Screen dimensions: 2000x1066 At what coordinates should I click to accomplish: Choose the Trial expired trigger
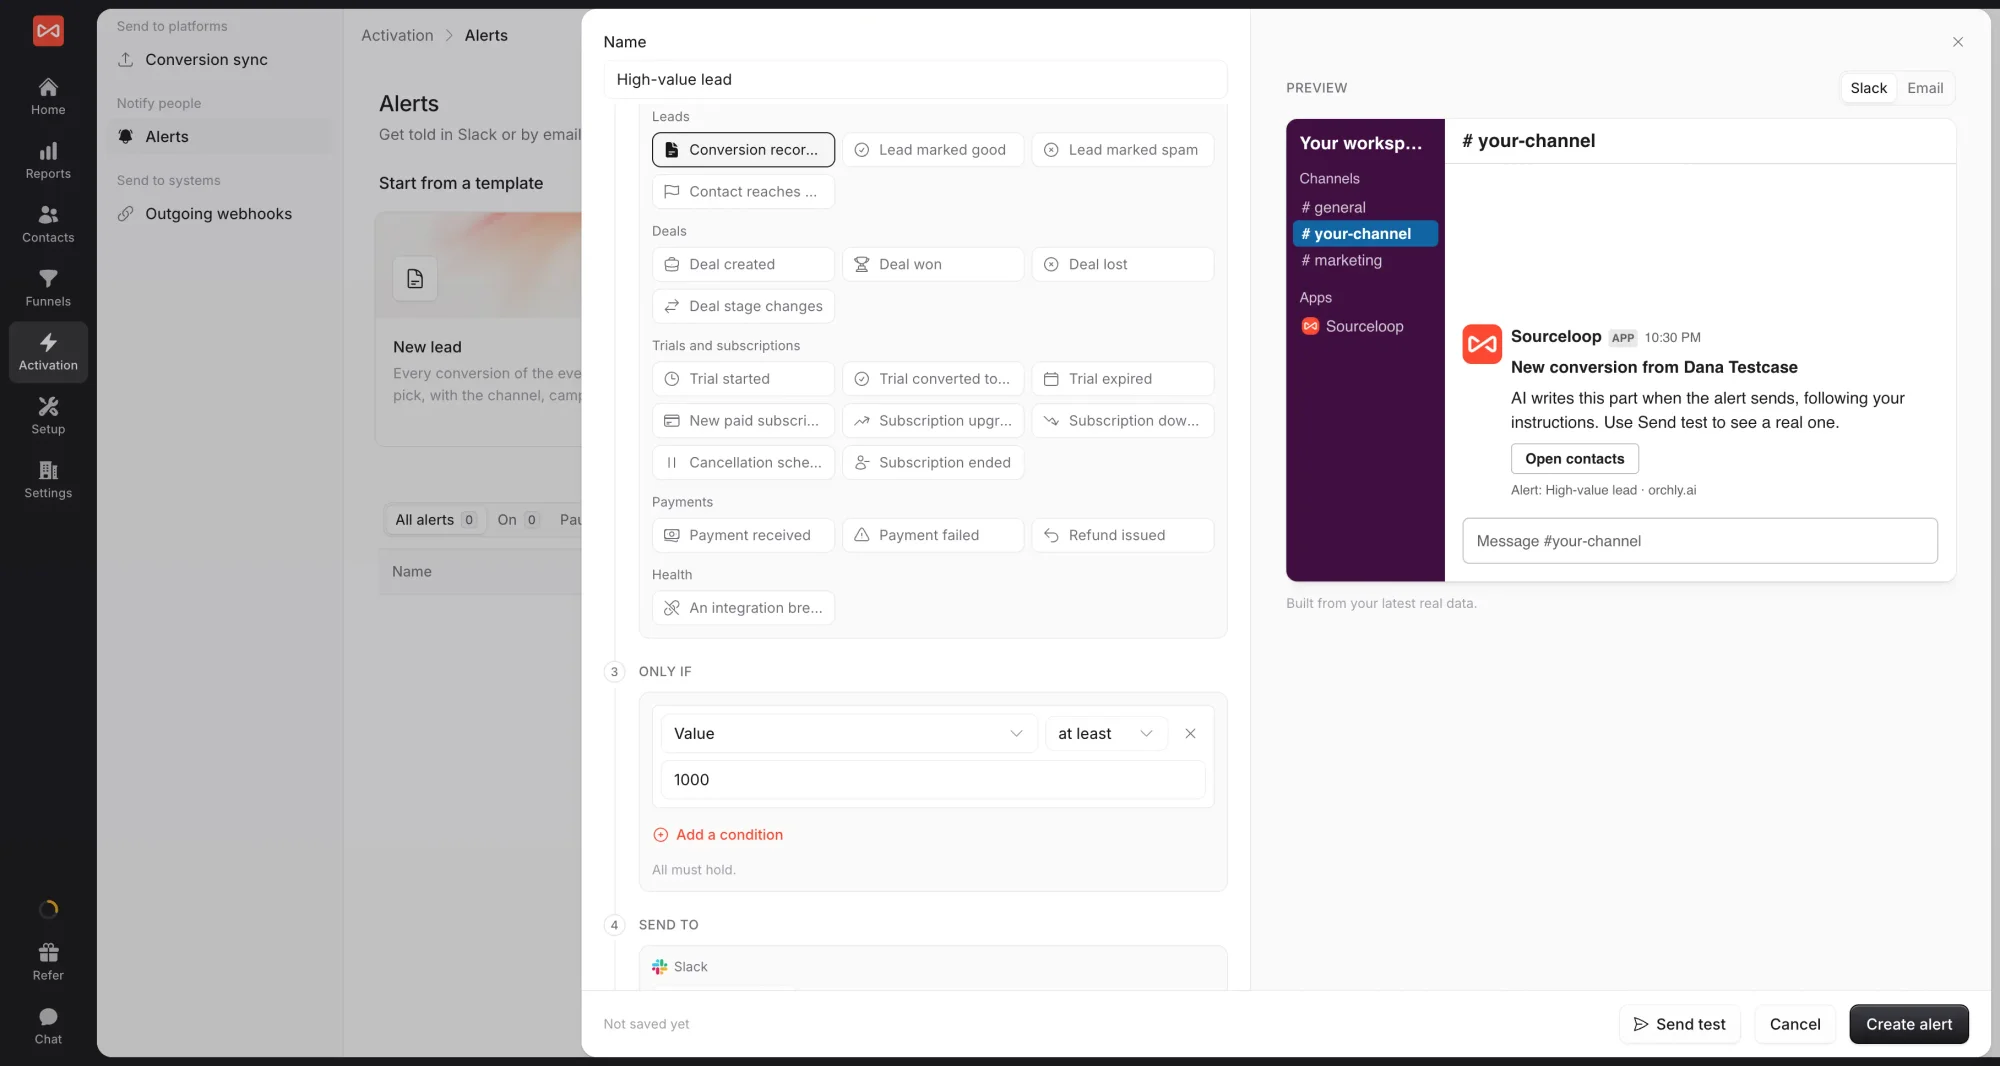(x=1122, y=379)
